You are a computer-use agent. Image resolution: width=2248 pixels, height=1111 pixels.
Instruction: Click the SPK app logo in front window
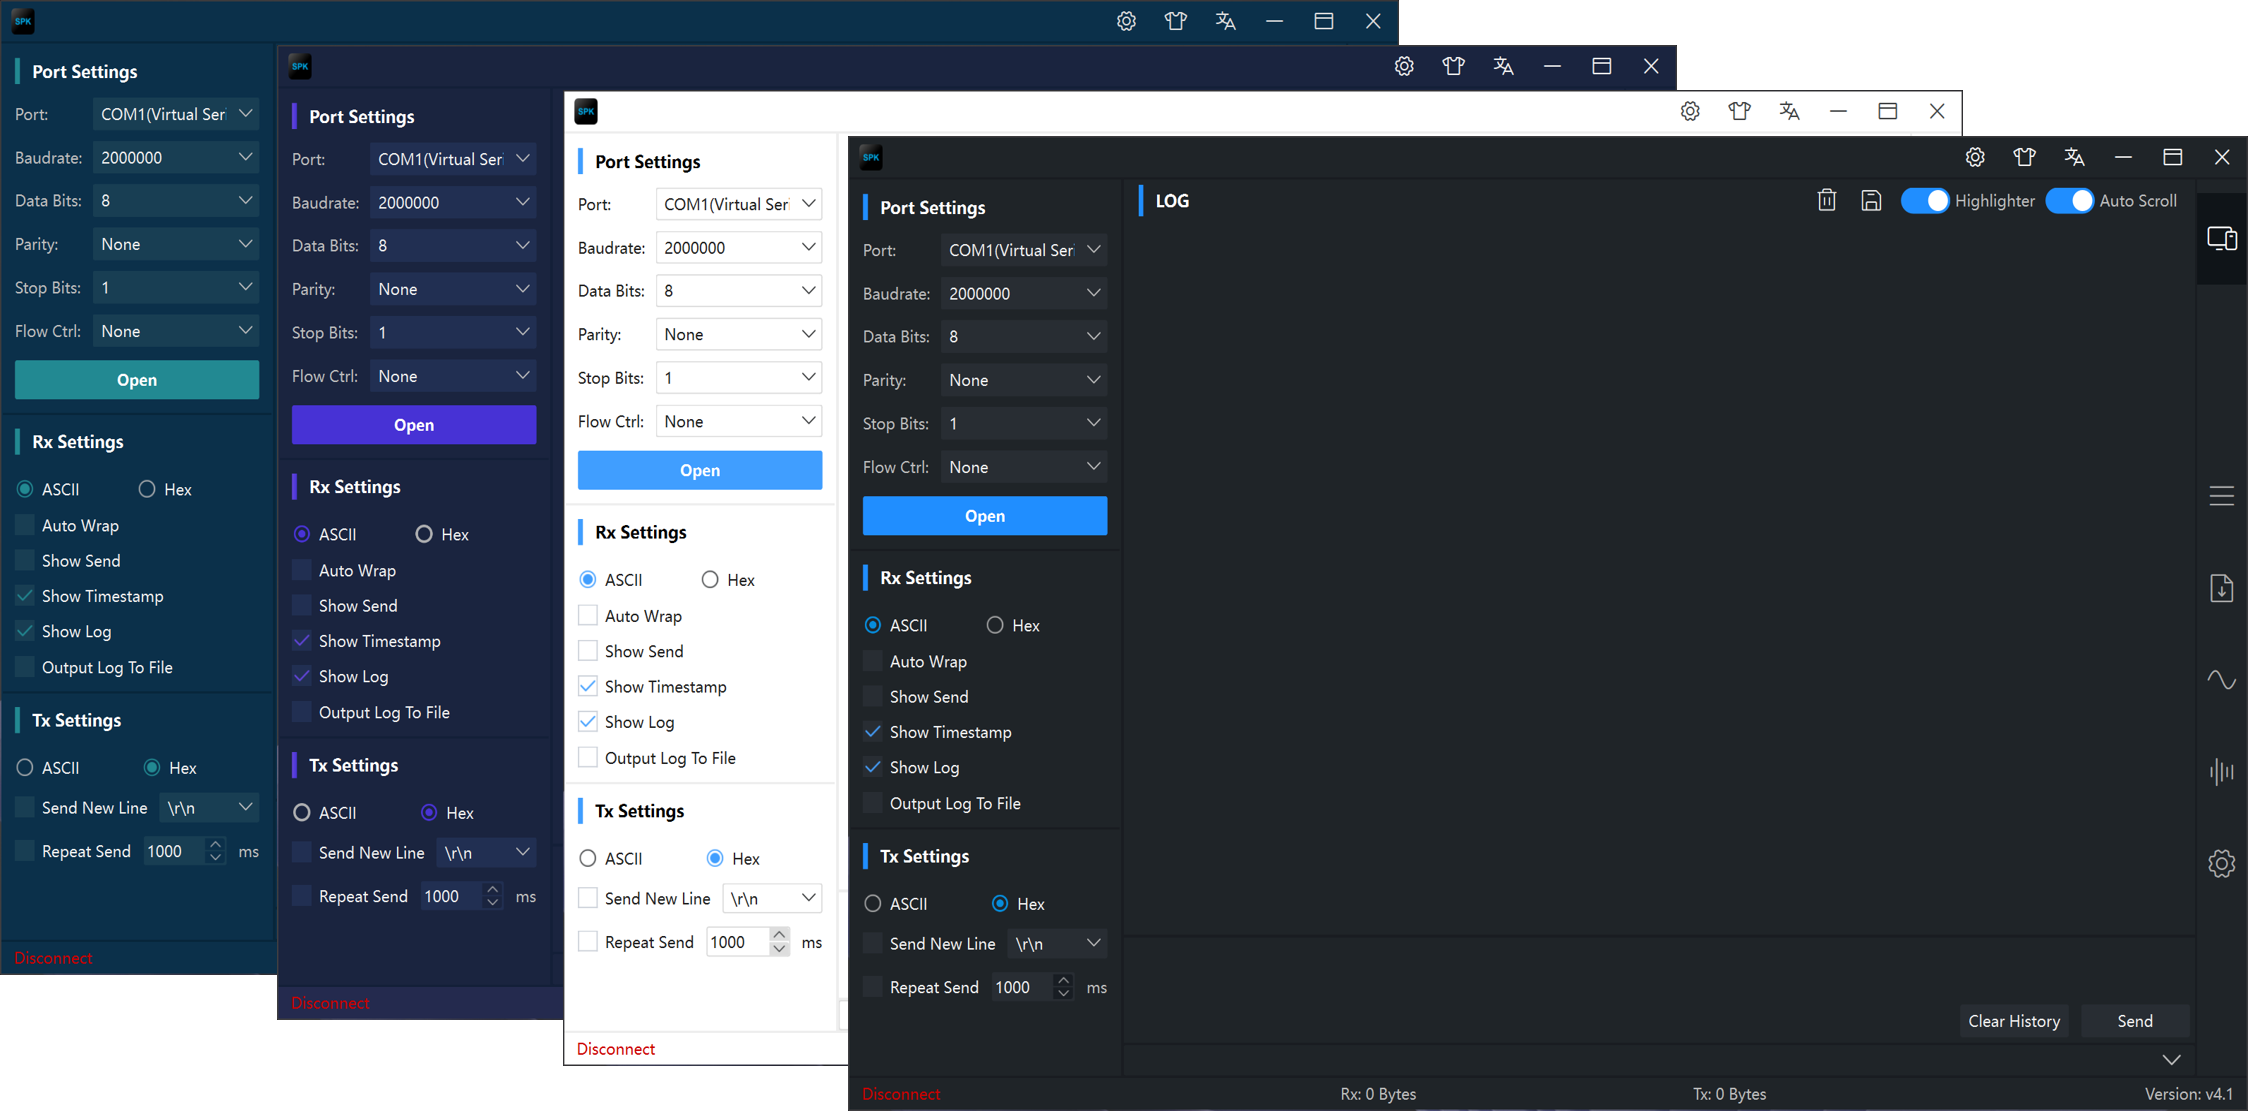click(x=871, y=157)
